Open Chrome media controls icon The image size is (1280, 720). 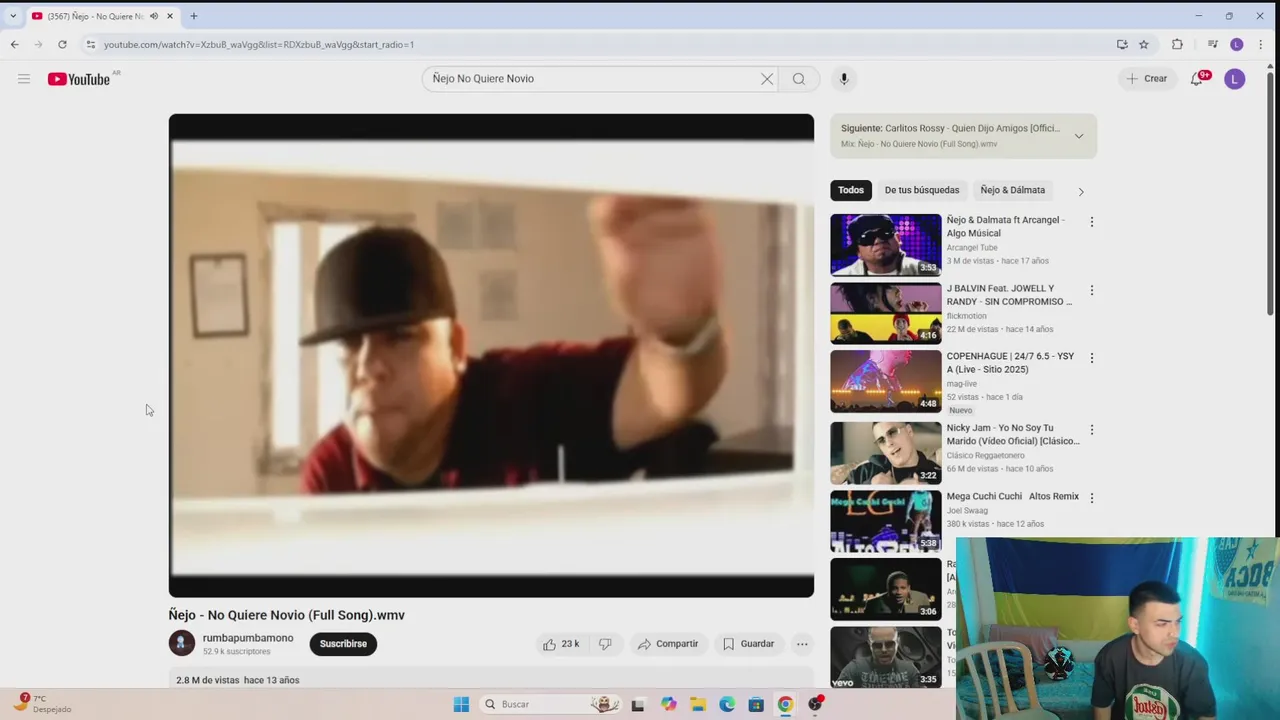click(1213, 44)
